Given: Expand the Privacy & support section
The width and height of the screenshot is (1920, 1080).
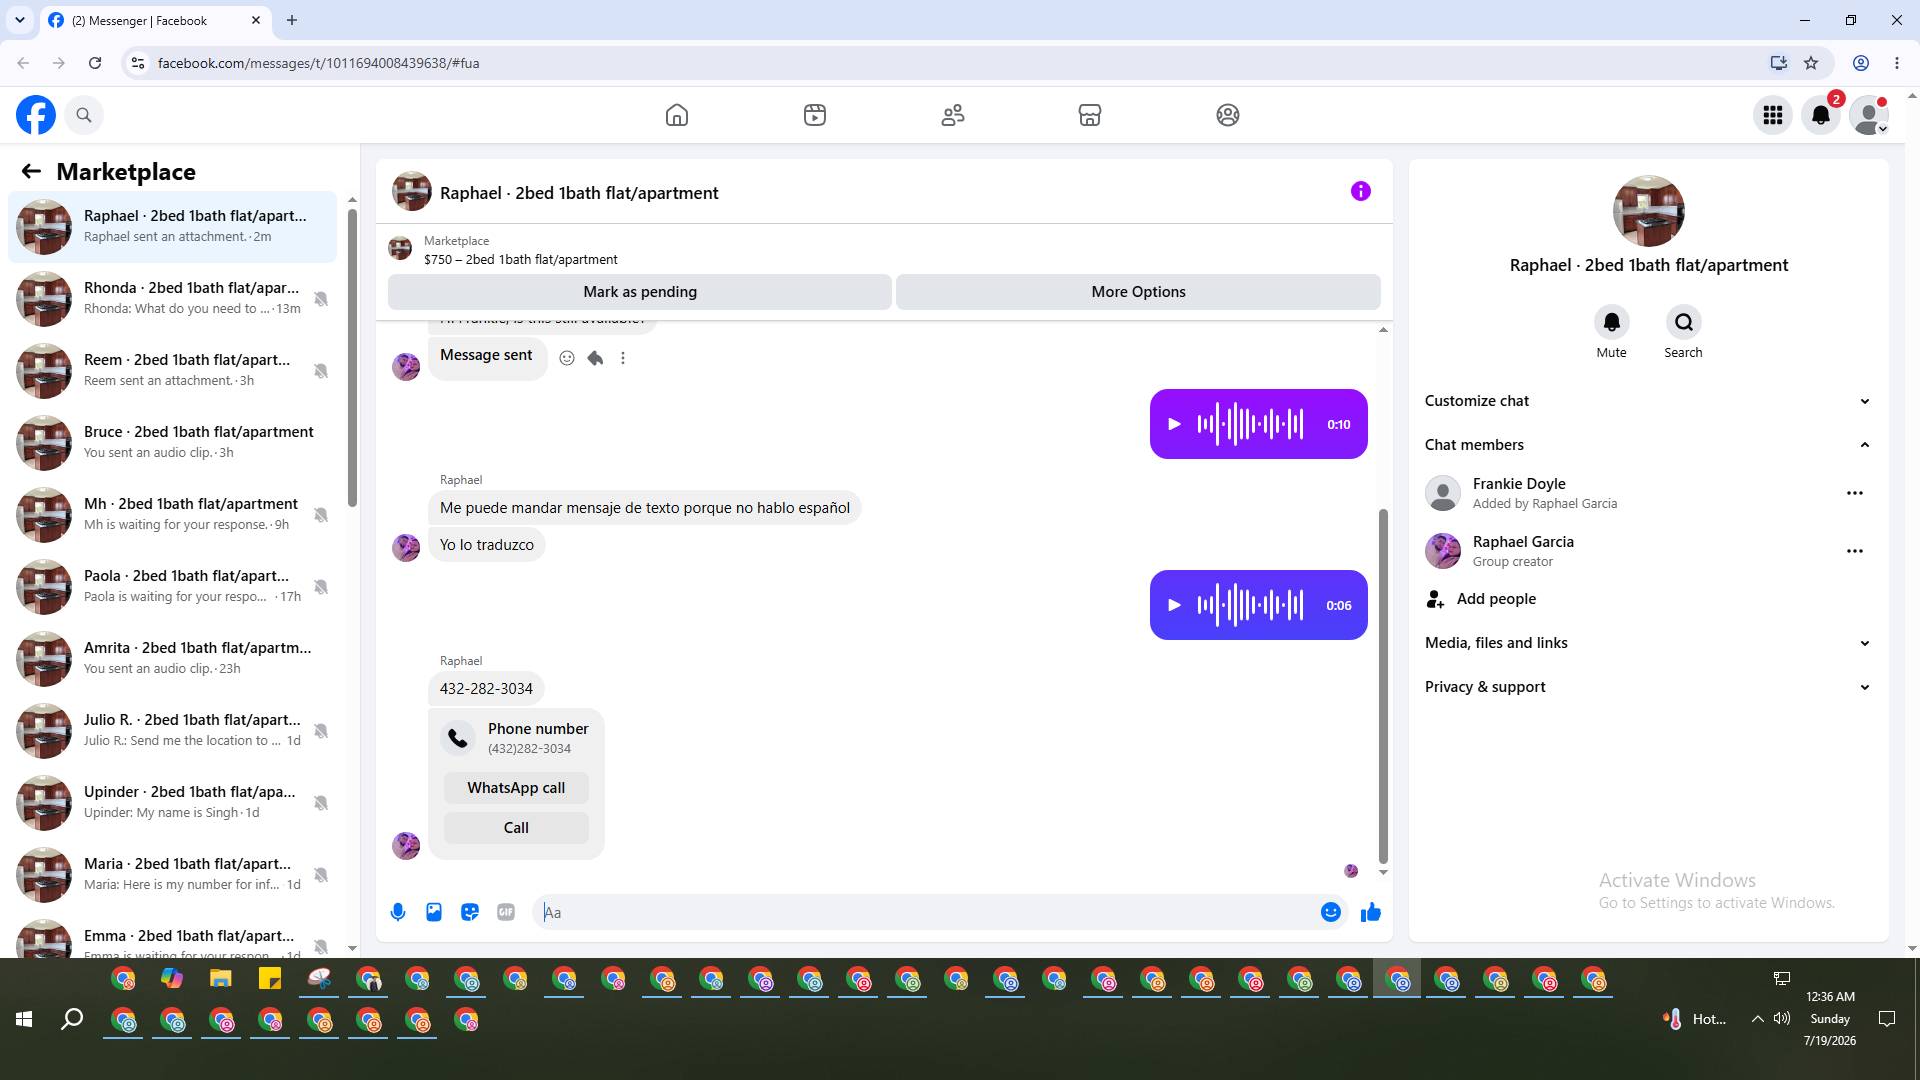Looking at the screenshot, I should click(1647, 687).
